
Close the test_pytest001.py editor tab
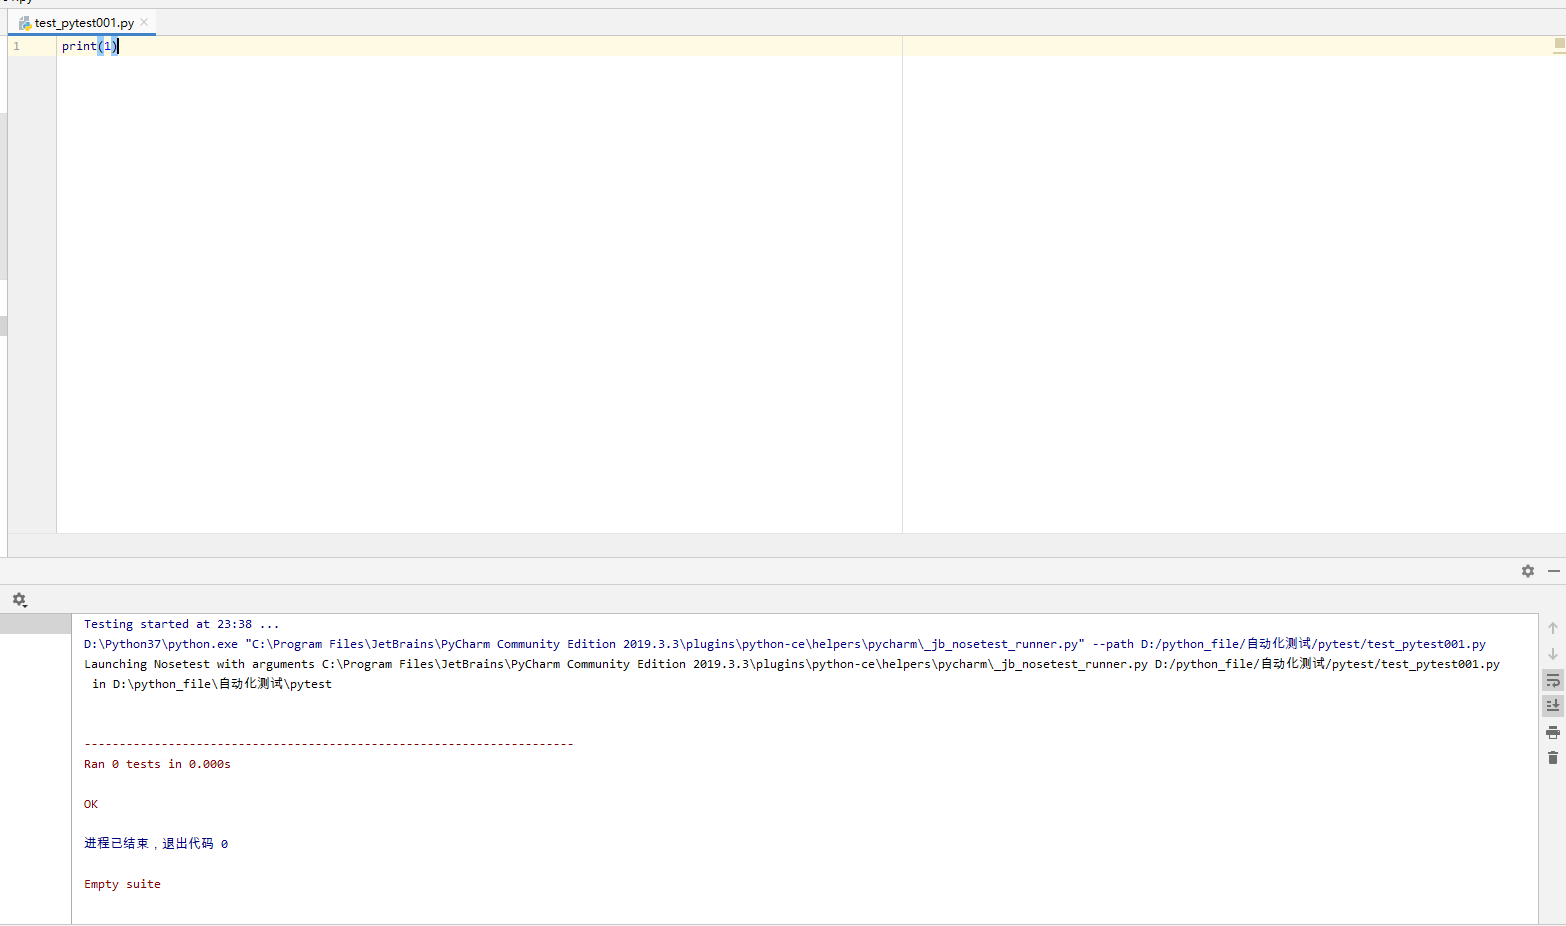(144, 22)
